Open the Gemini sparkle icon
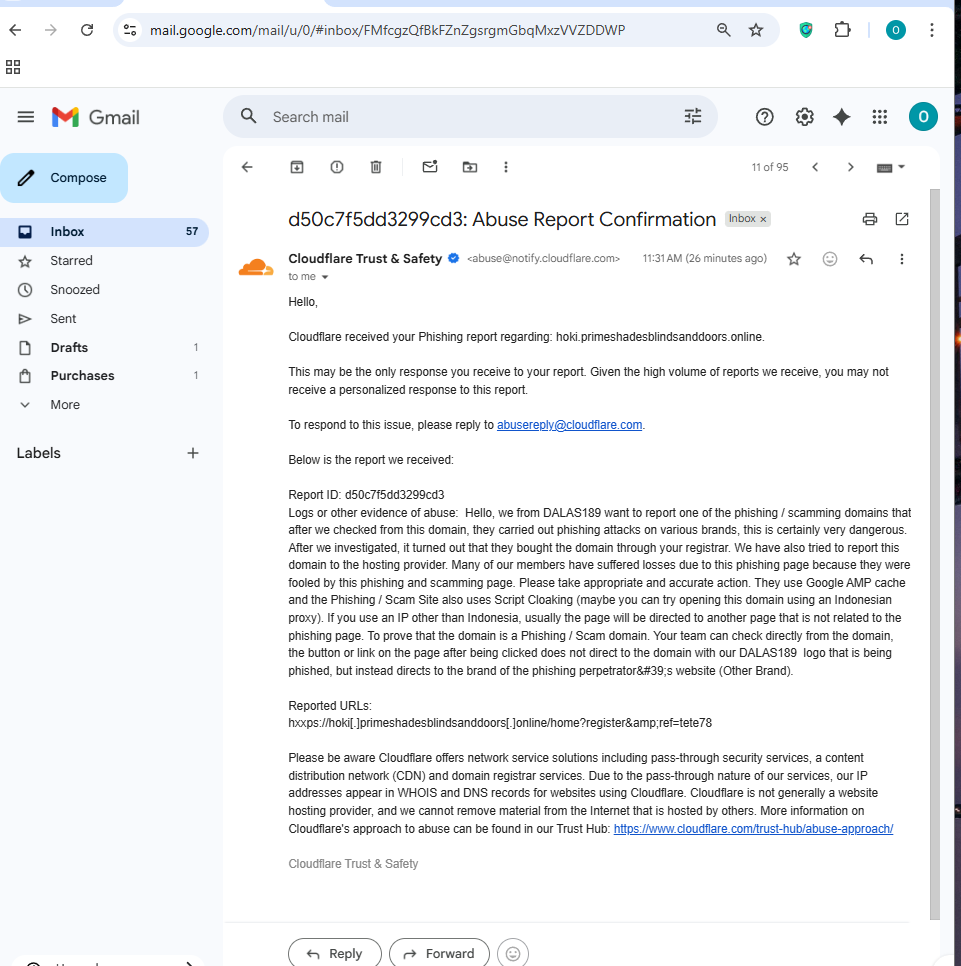 click(x=841, y=116)
